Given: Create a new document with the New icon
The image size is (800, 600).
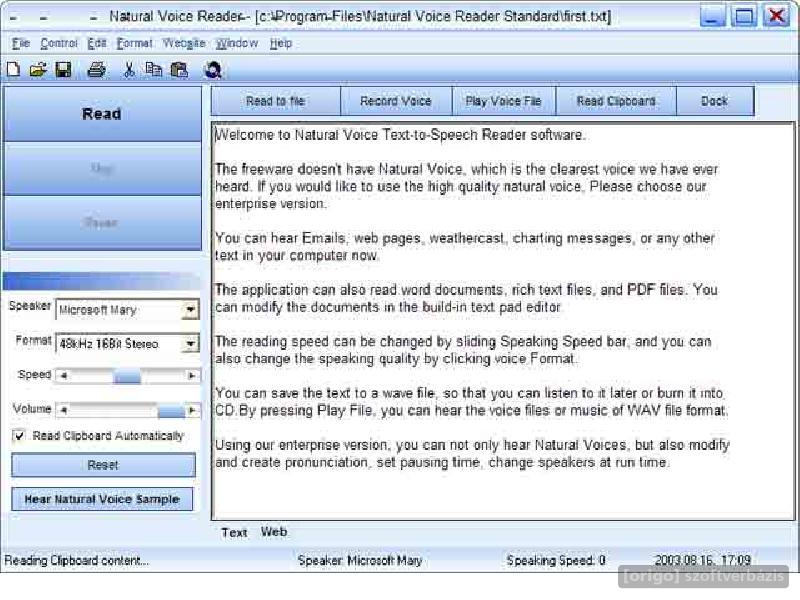Looking at the screenshot, I should point(13,69).
